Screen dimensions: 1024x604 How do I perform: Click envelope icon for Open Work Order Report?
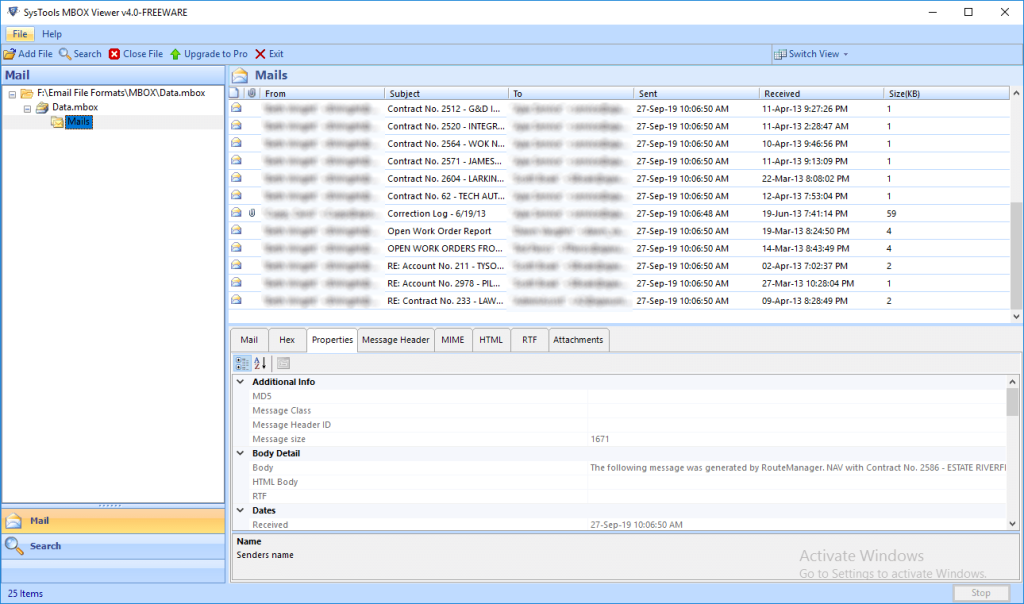(x=236, y=230)
